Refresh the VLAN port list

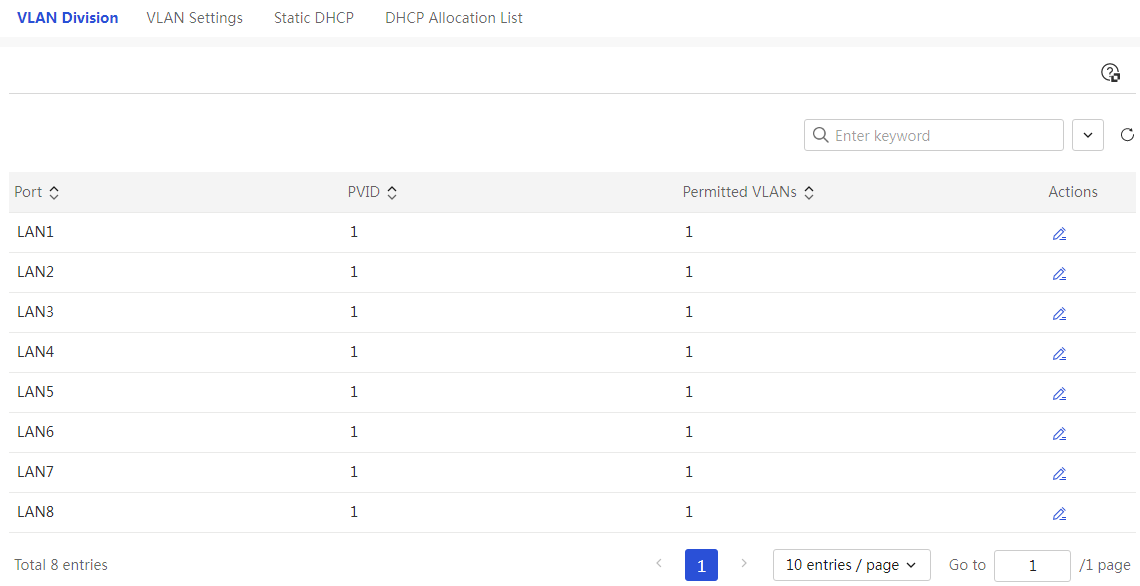tap(1127, 135)
